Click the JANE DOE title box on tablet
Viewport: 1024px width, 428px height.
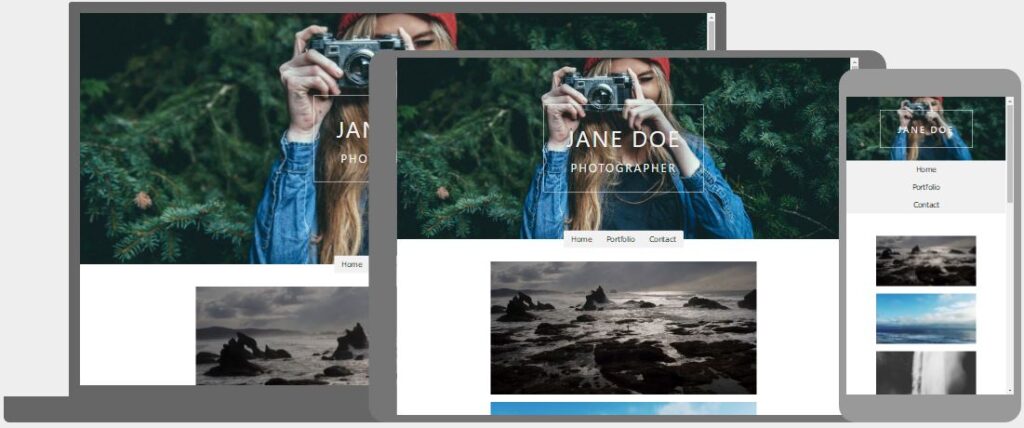click(x=623, y=148)
